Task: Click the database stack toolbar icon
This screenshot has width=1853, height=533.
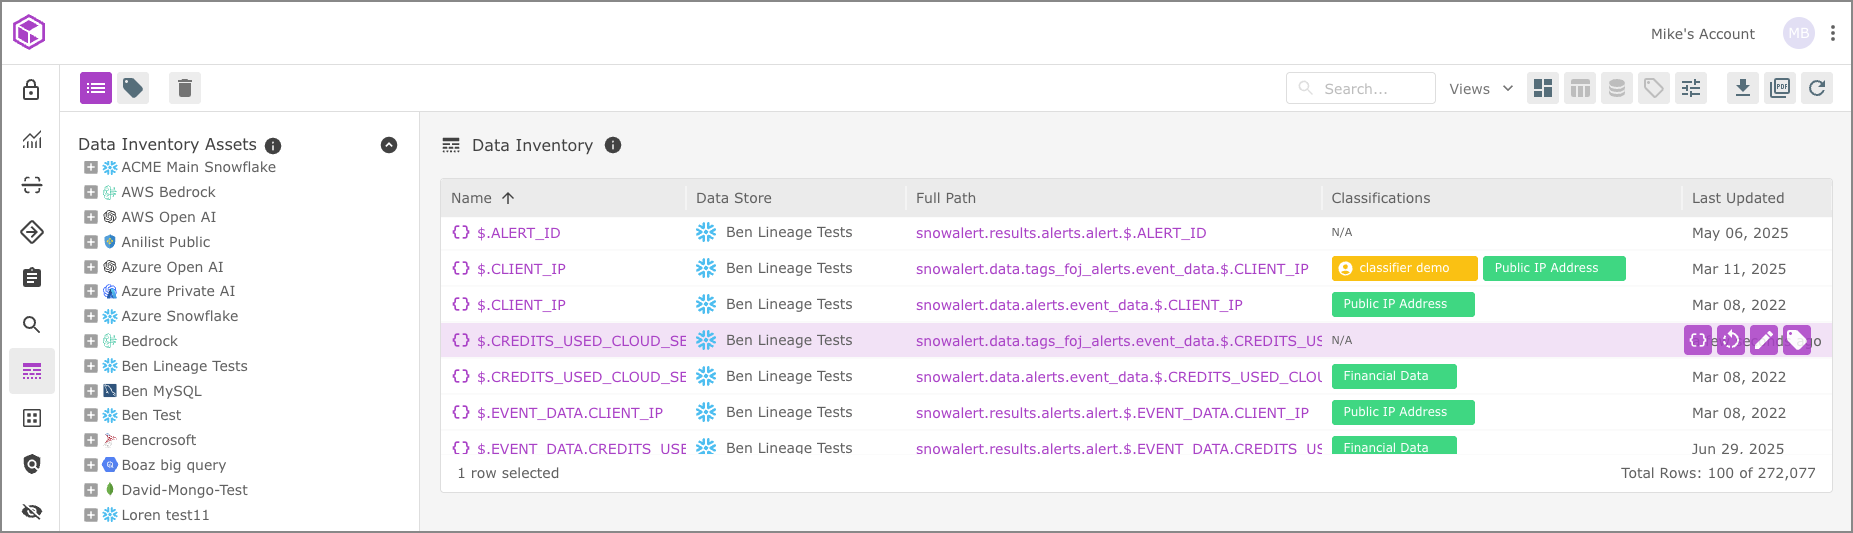Action: (1617, 88)
